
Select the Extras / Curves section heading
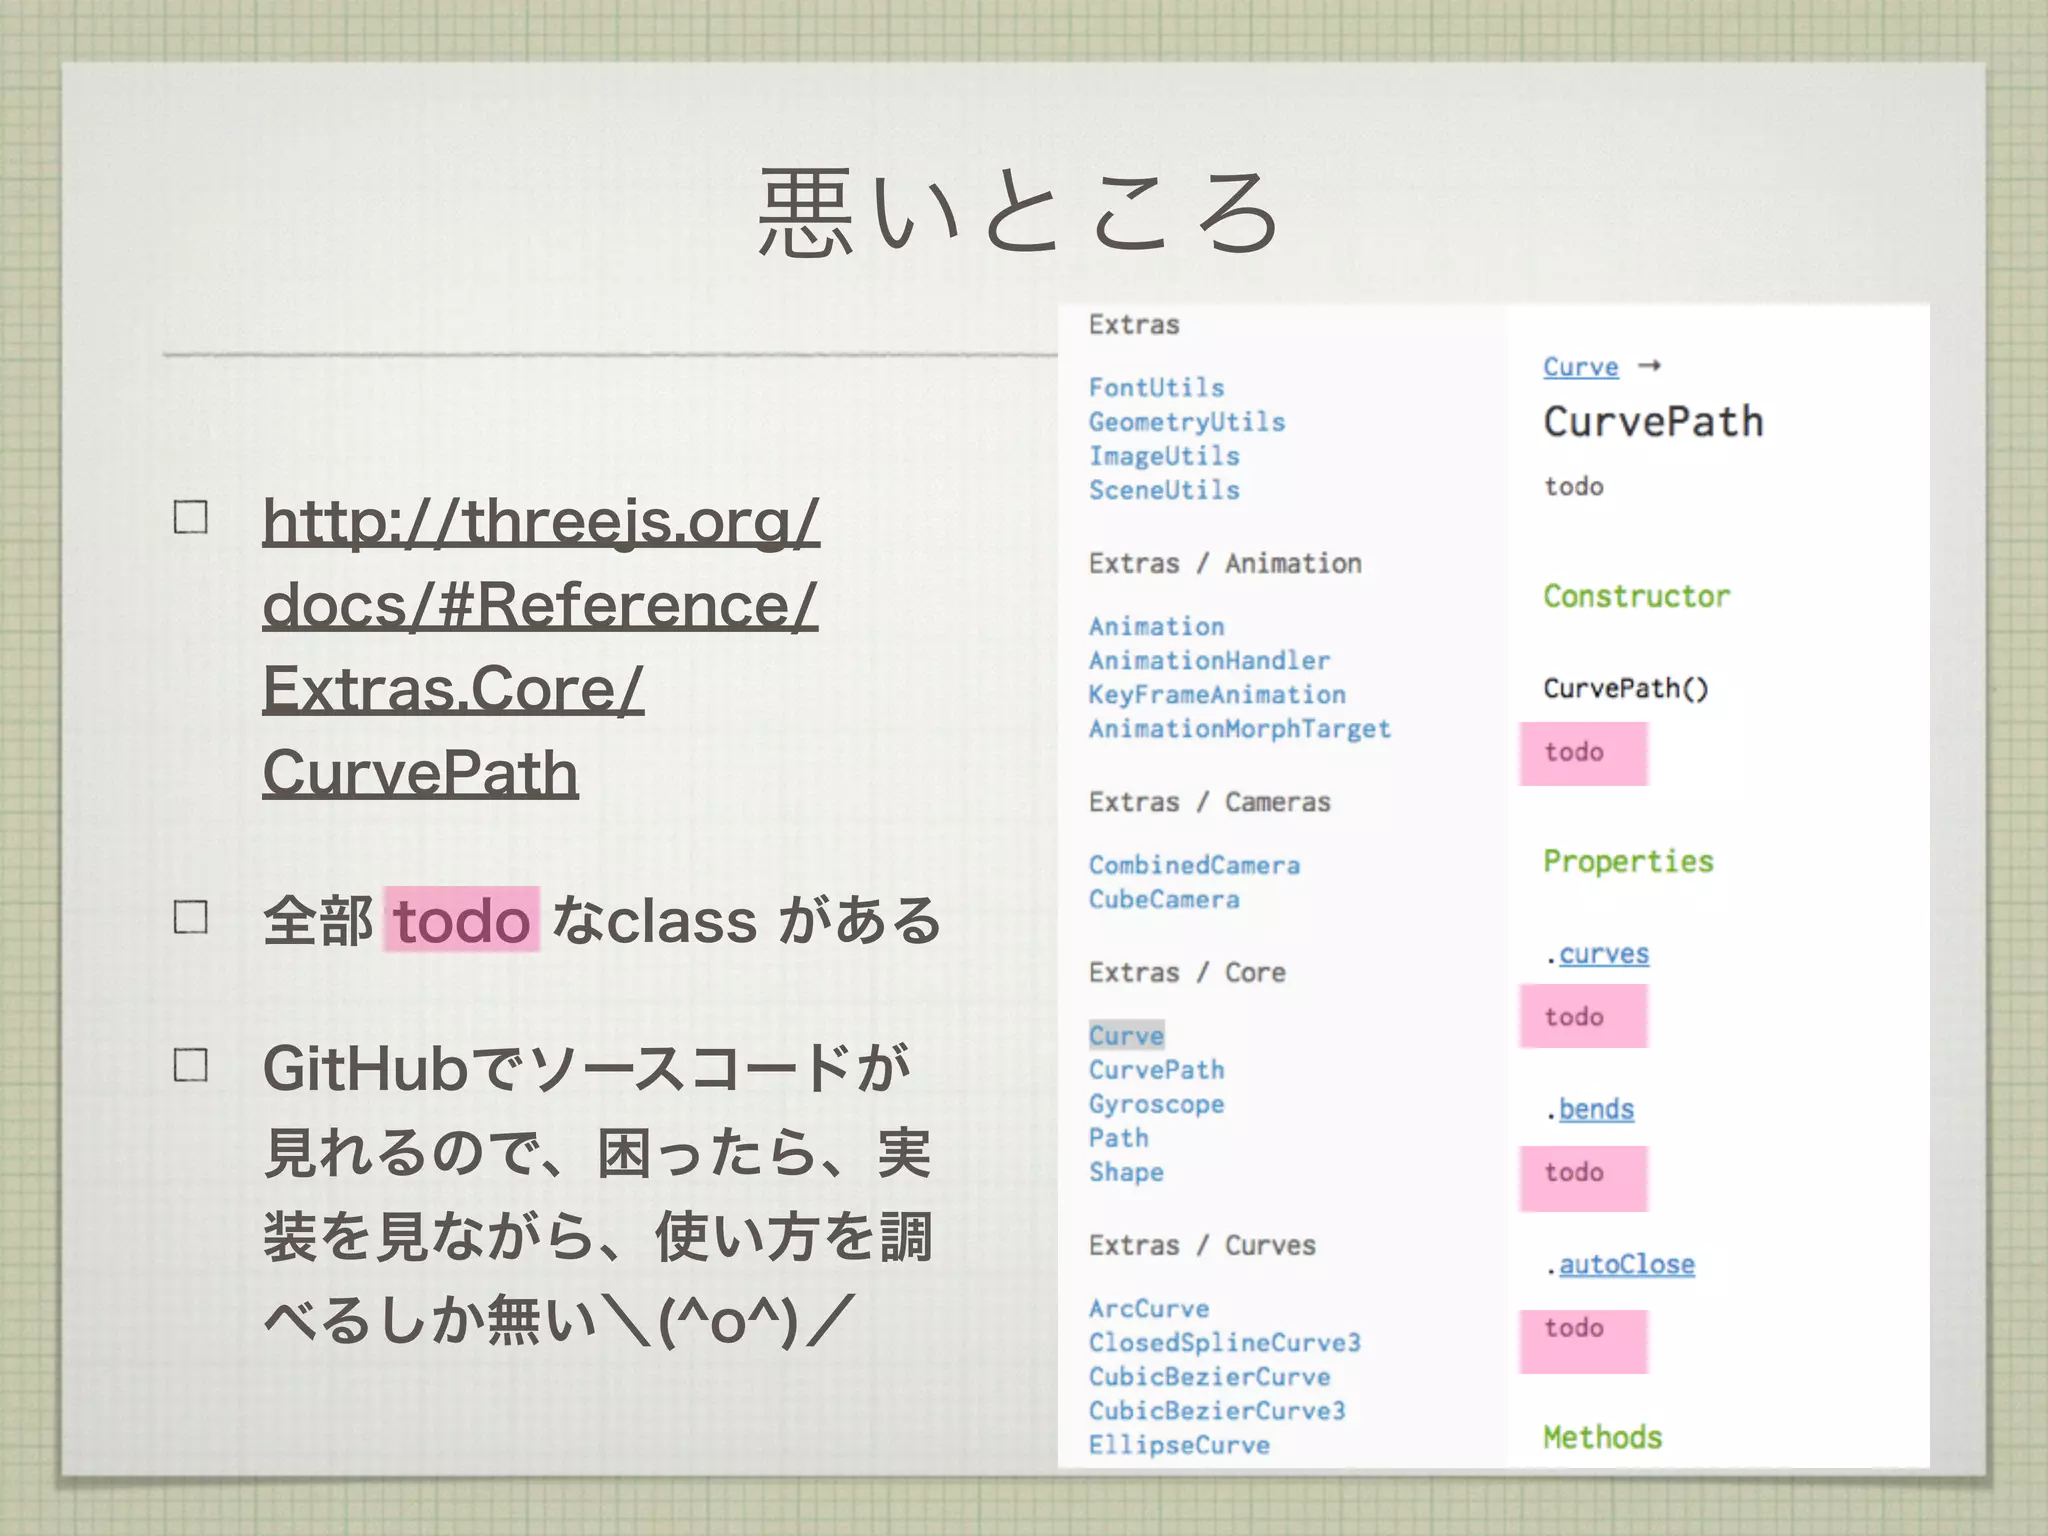point(1202,1246)
